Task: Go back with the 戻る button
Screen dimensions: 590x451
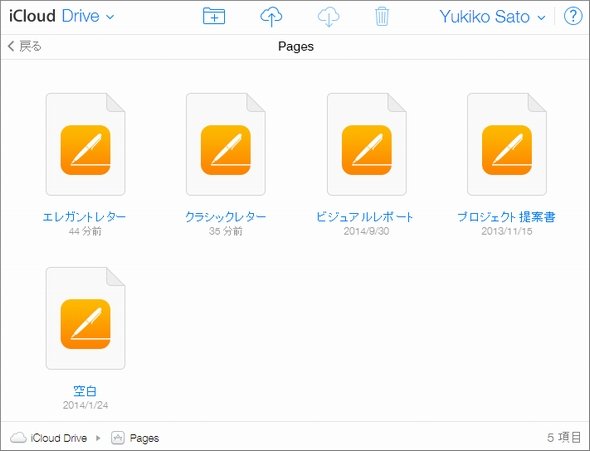Action: tap(24, 46)
